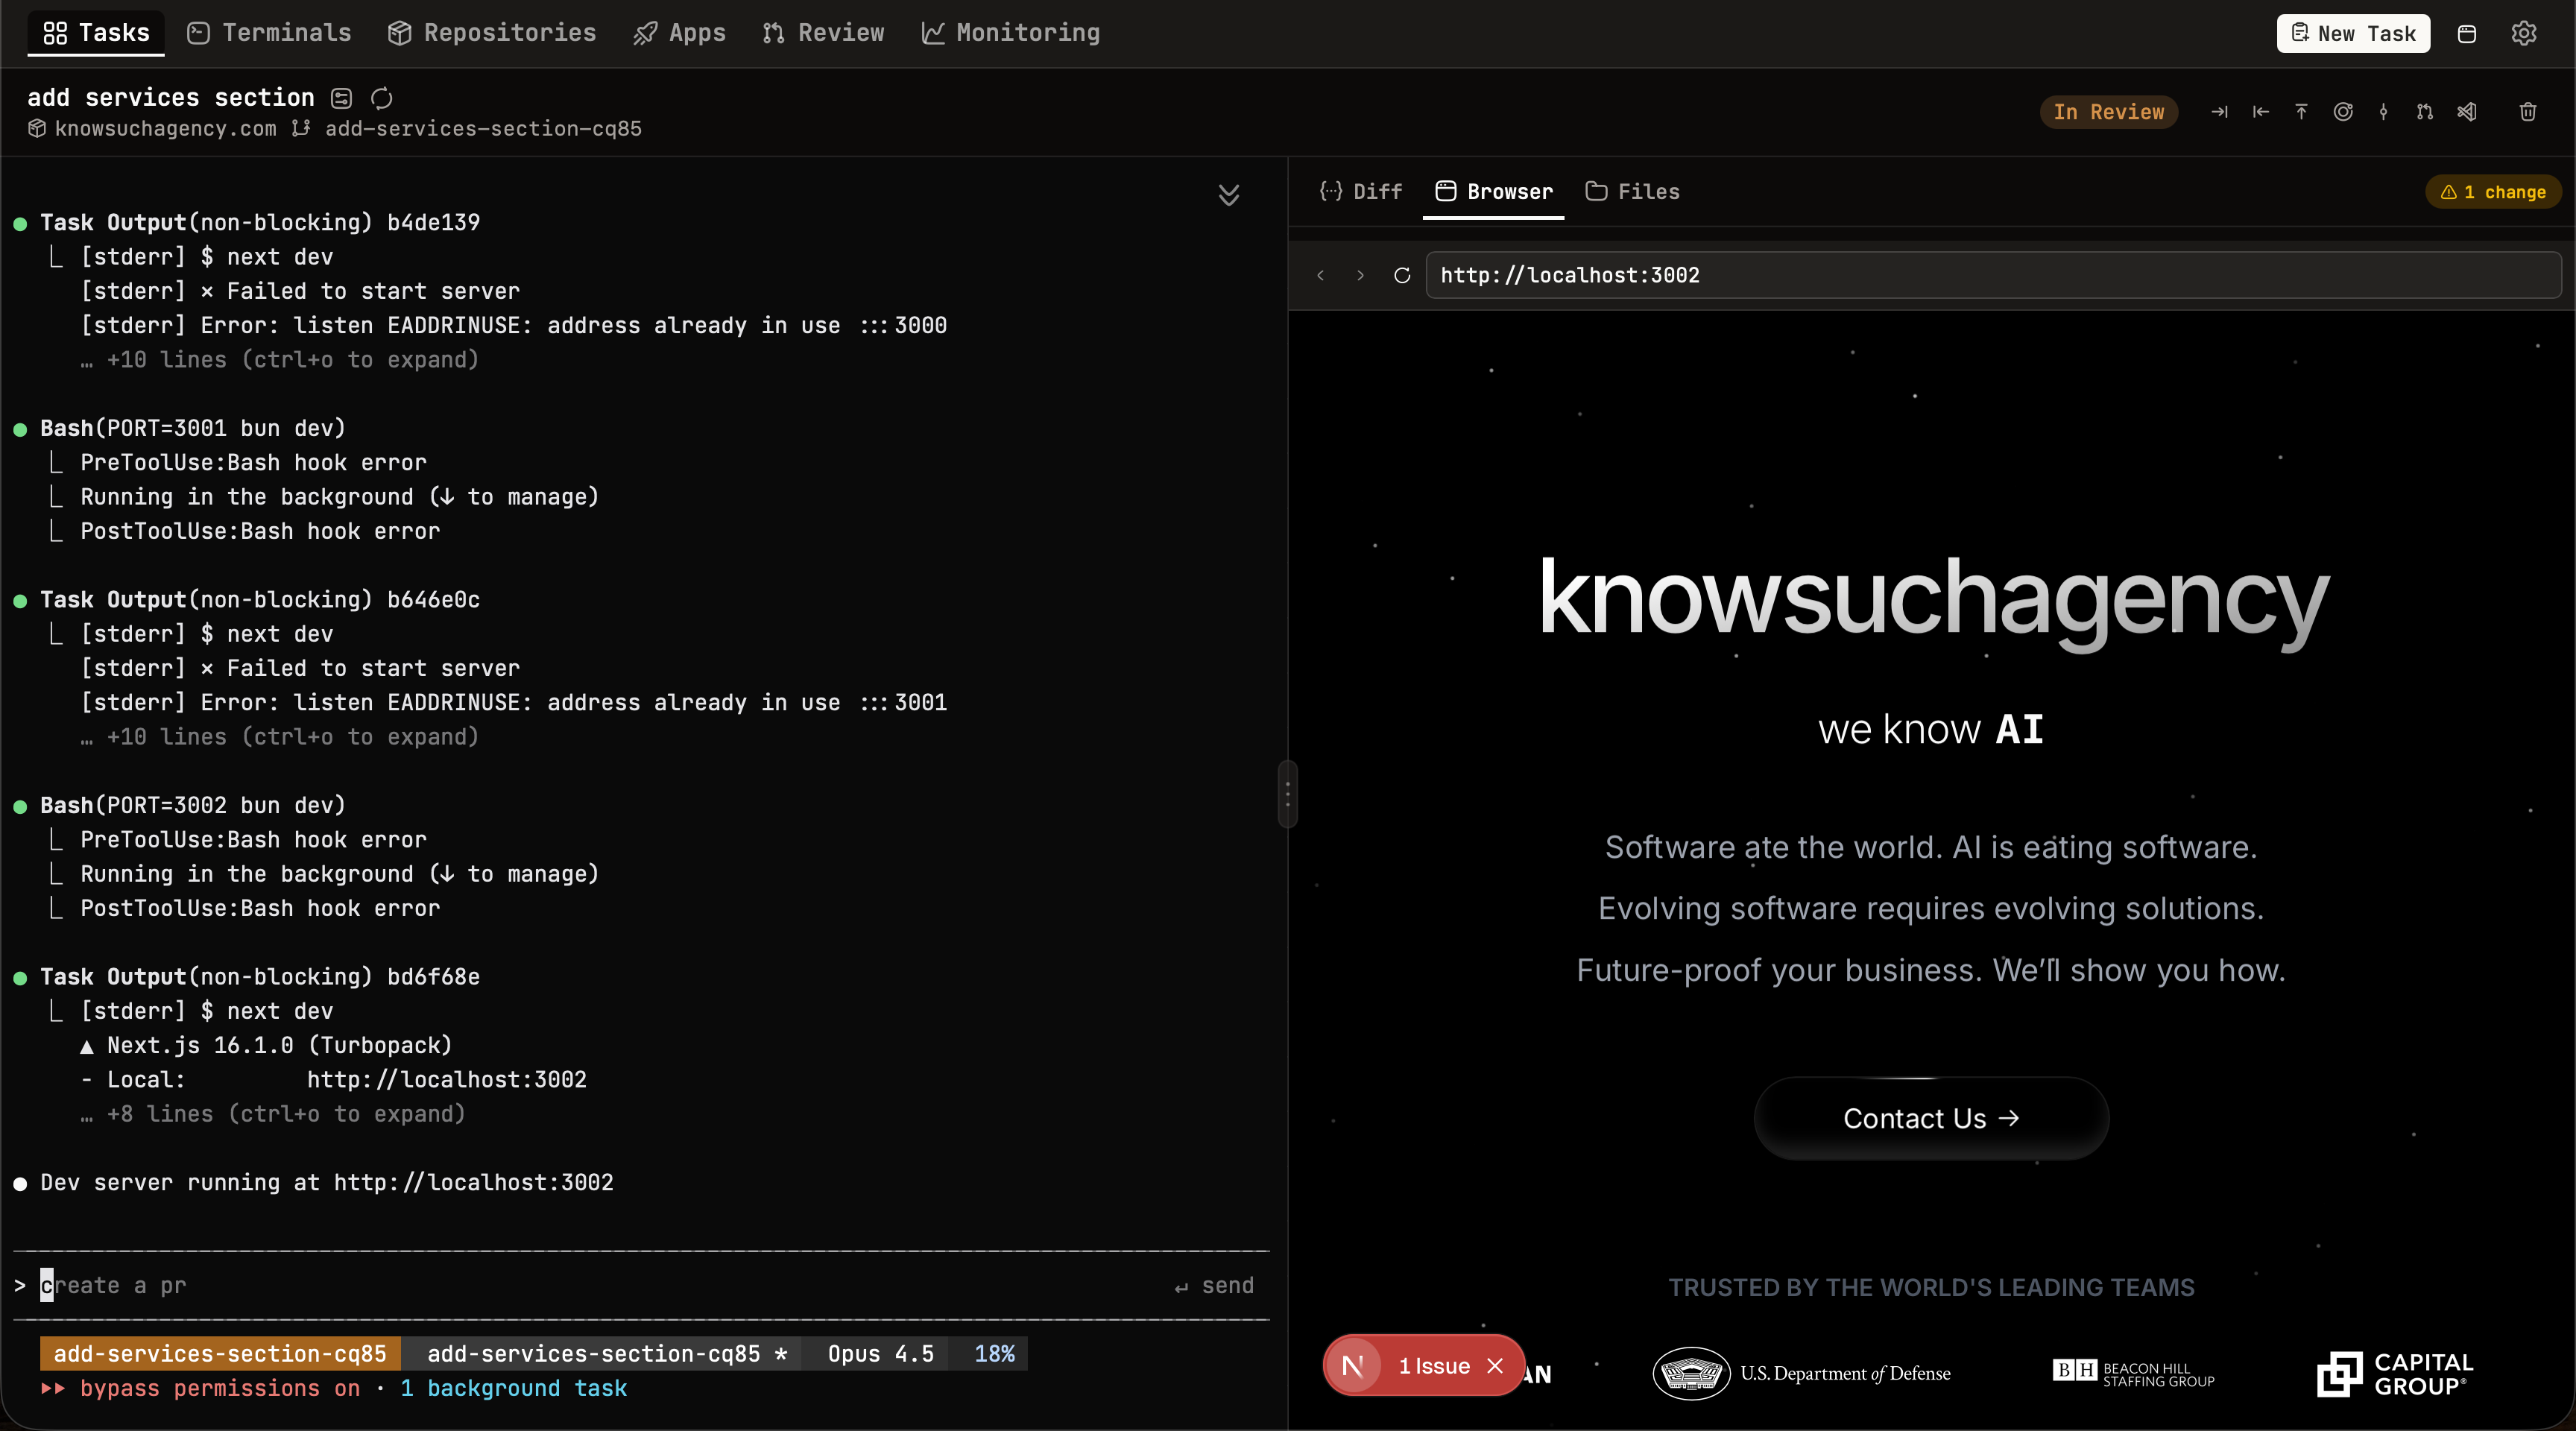
Task: Expand the '+10 lines' under port 3001 error
Action: pos(279,737)
